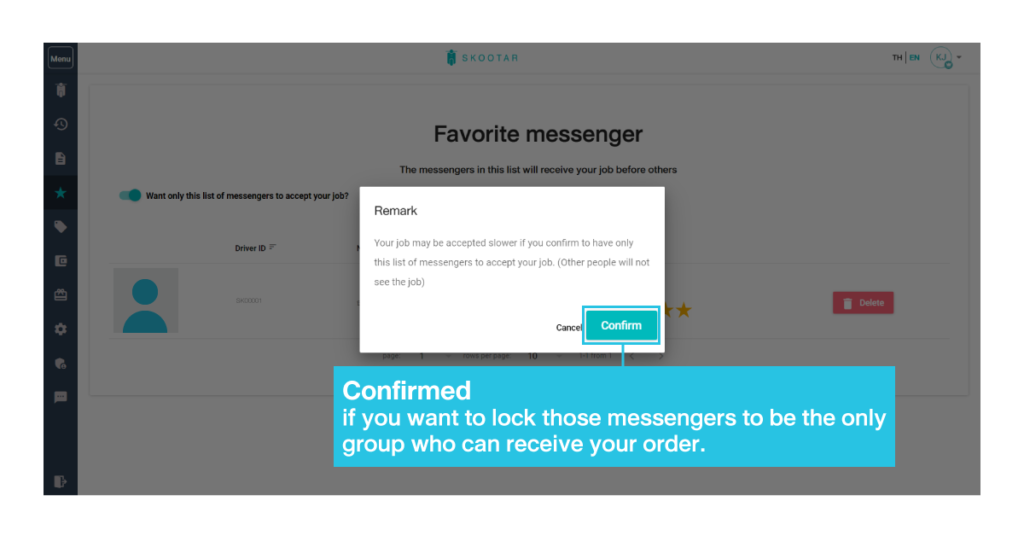Open the gift box icon in sidebar
1024x536 pixels.
pos(61,295)
